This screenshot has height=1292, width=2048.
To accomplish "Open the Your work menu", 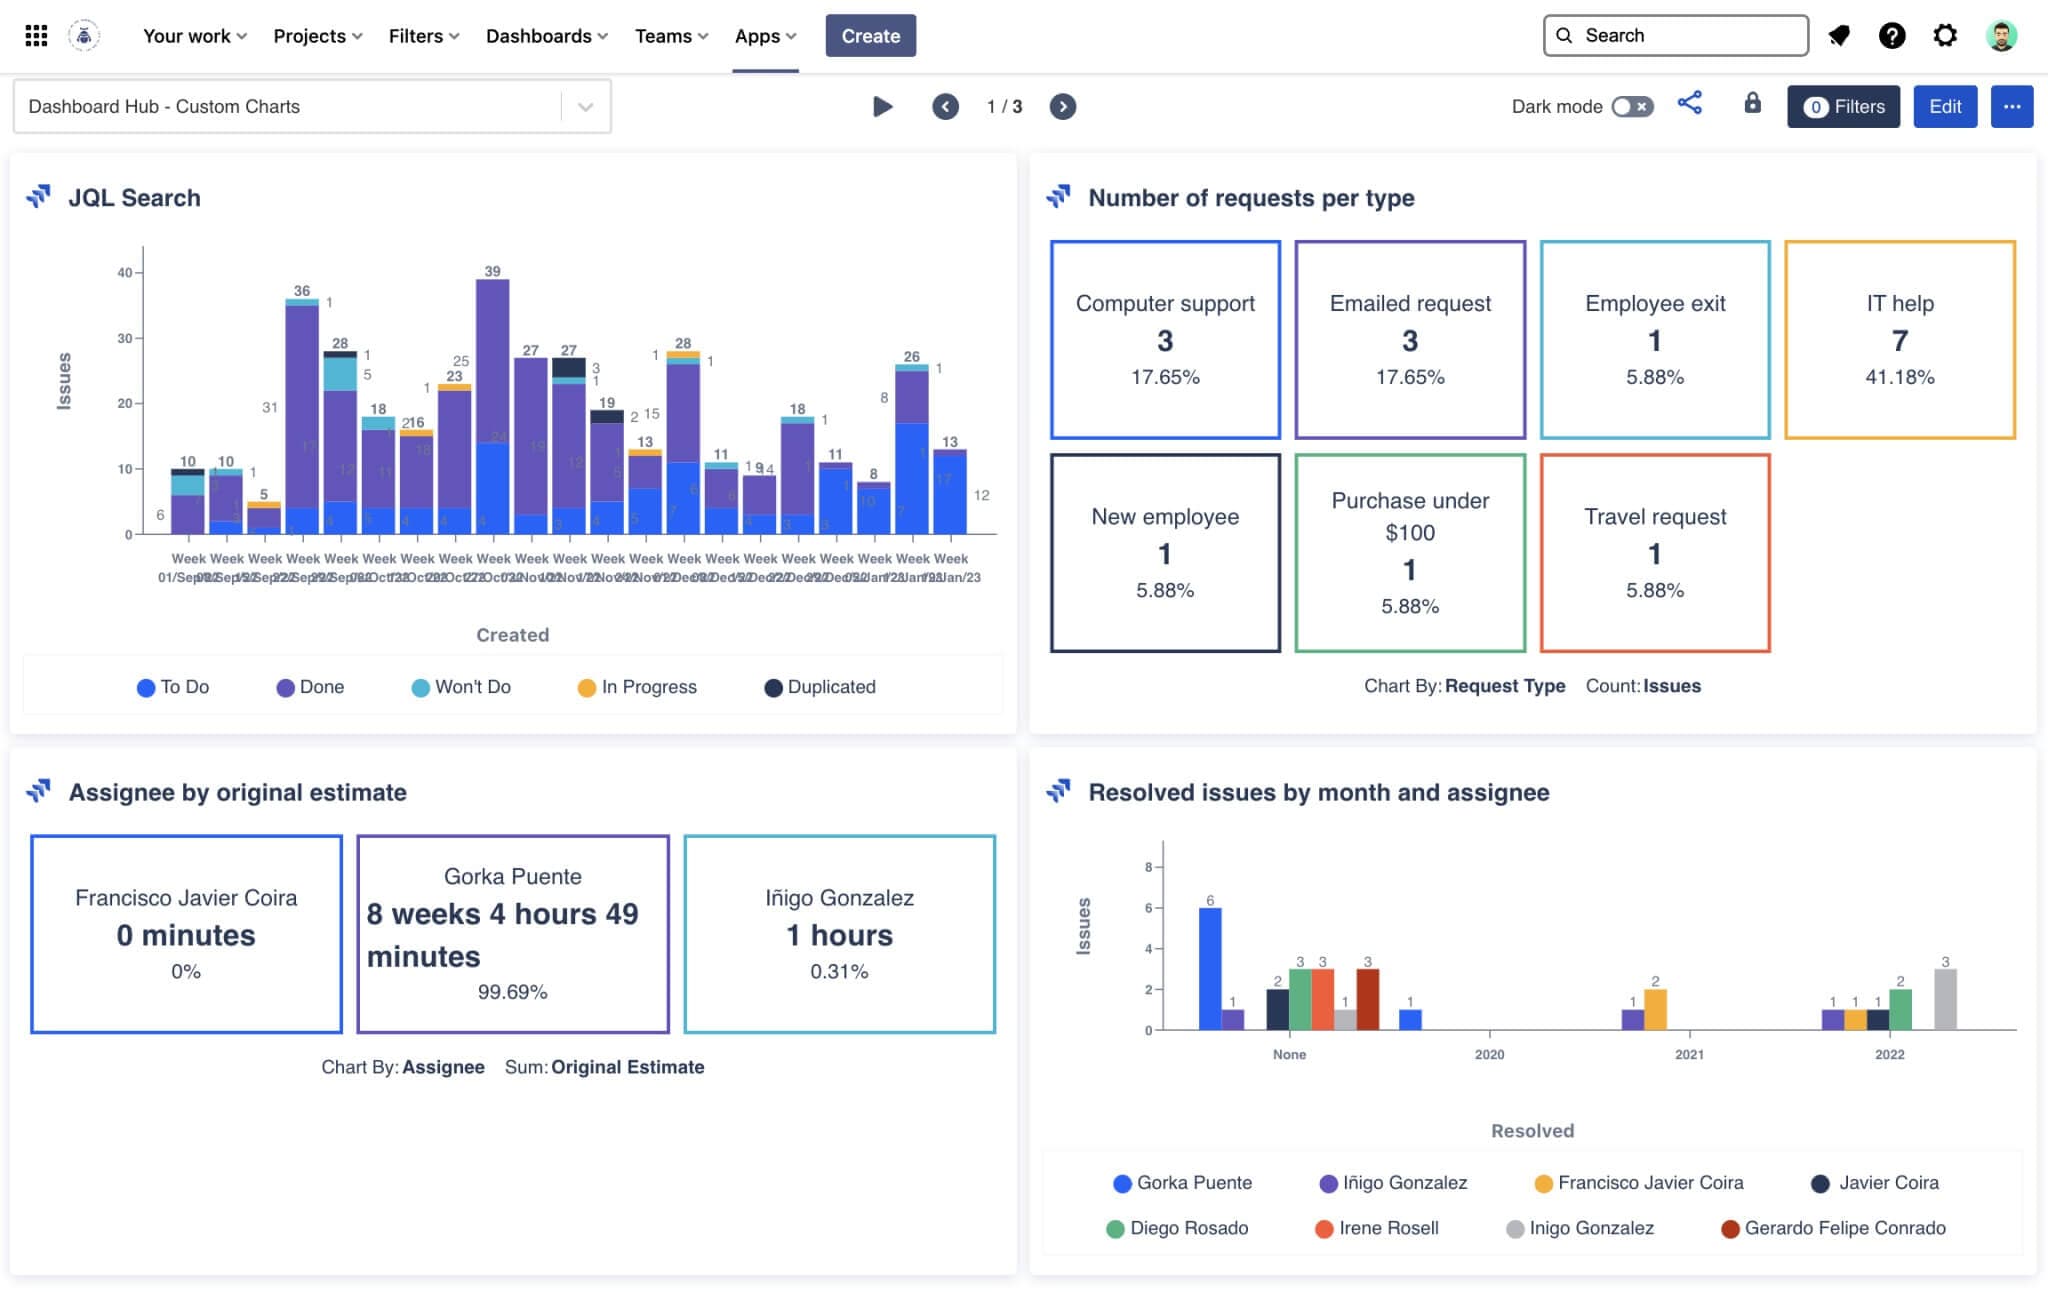I will click(x=194, y=36).
